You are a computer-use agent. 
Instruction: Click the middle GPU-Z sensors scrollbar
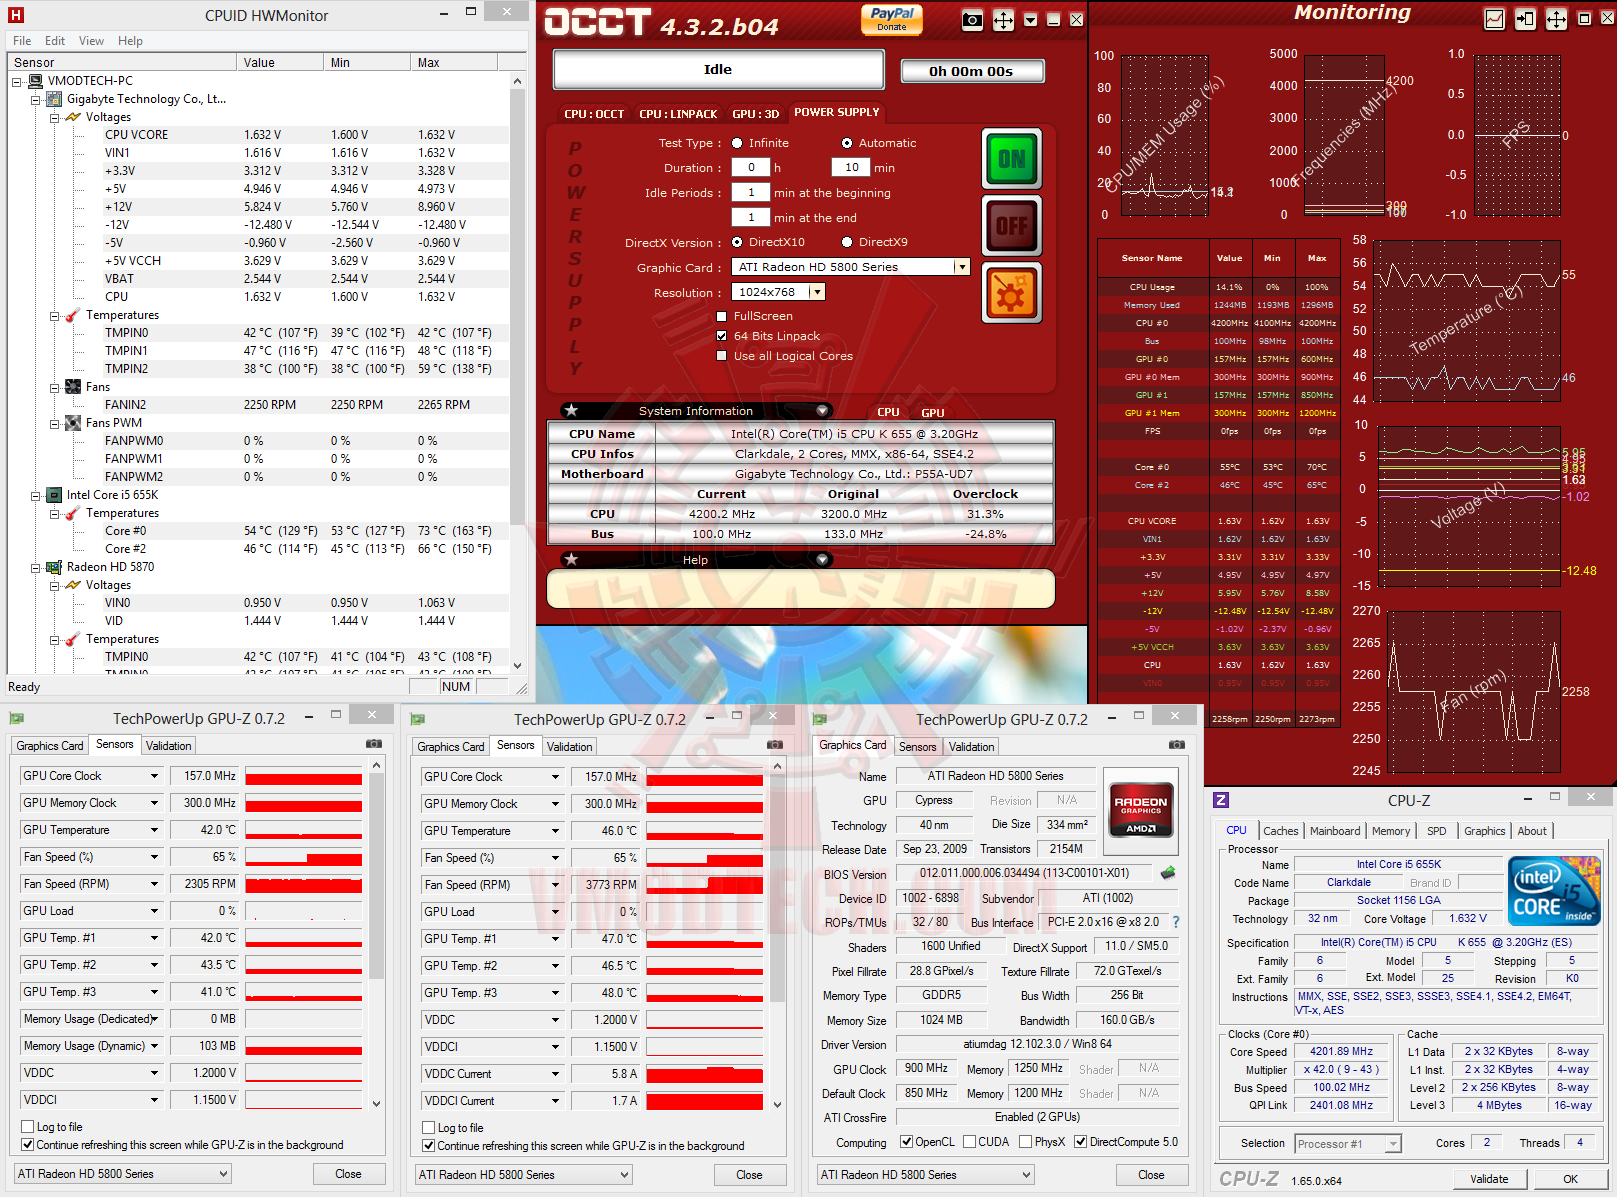[x=778, y=887]
